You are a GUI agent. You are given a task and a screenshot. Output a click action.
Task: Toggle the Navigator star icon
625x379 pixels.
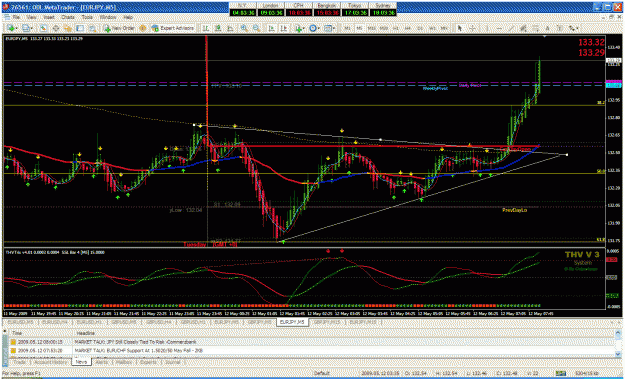click(x=68, y=28)
